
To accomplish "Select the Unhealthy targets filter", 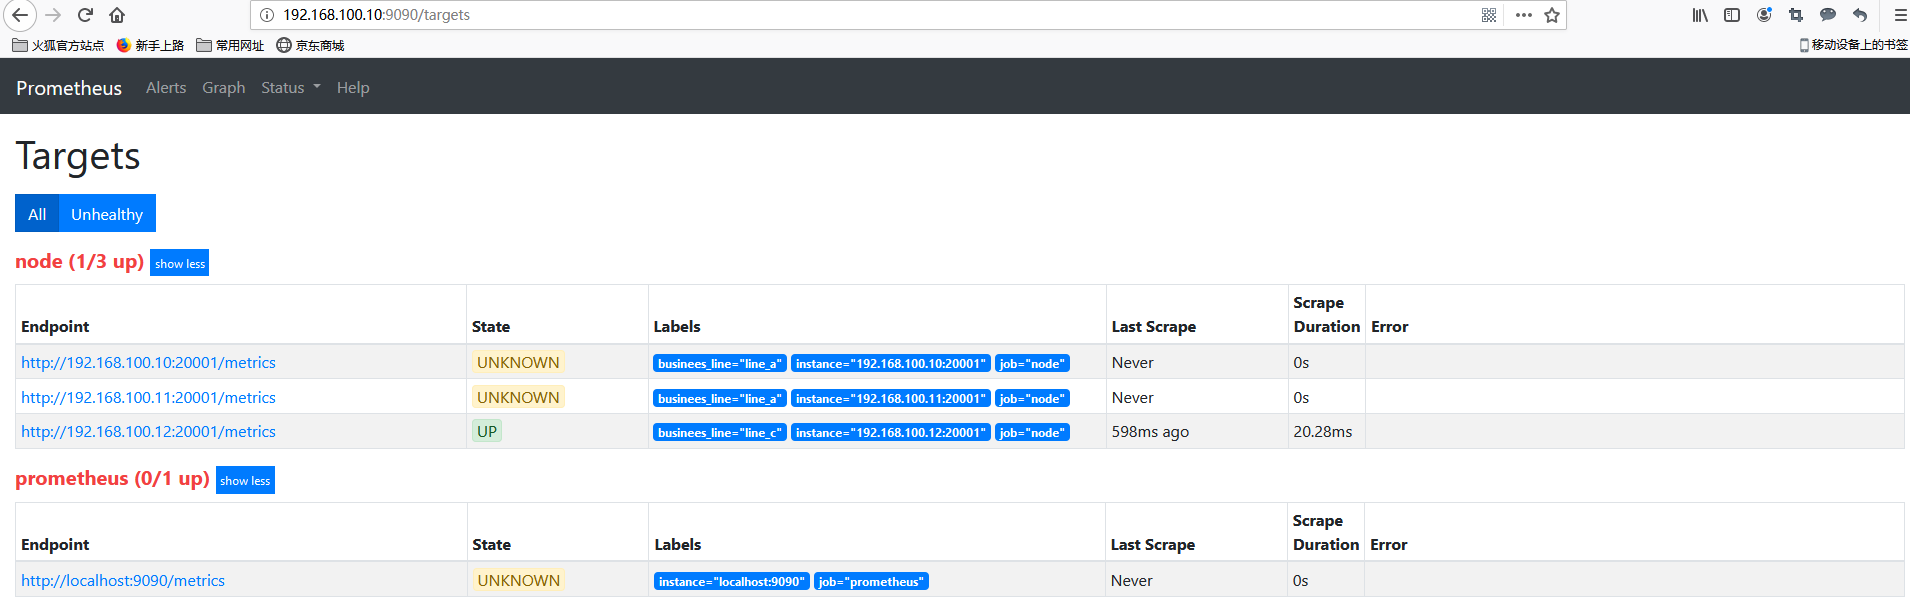I will tap(107, 214).
